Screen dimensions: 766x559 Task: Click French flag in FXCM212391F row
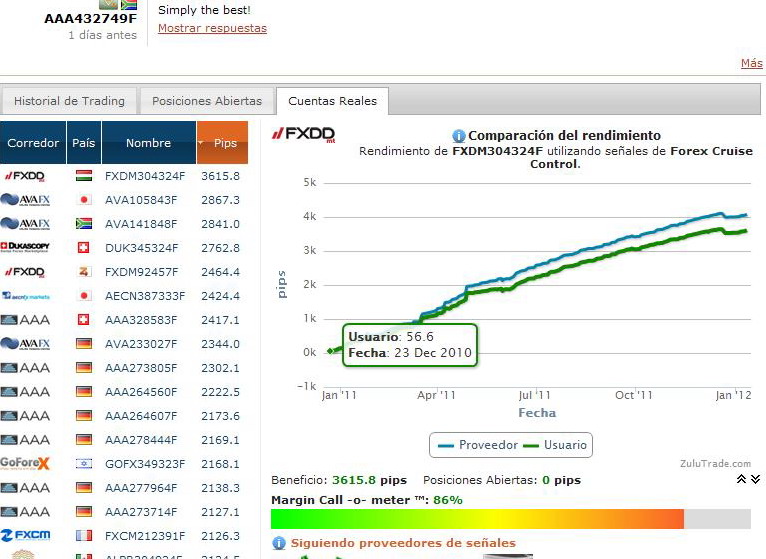pyautogui.click(x=84, y=536)
